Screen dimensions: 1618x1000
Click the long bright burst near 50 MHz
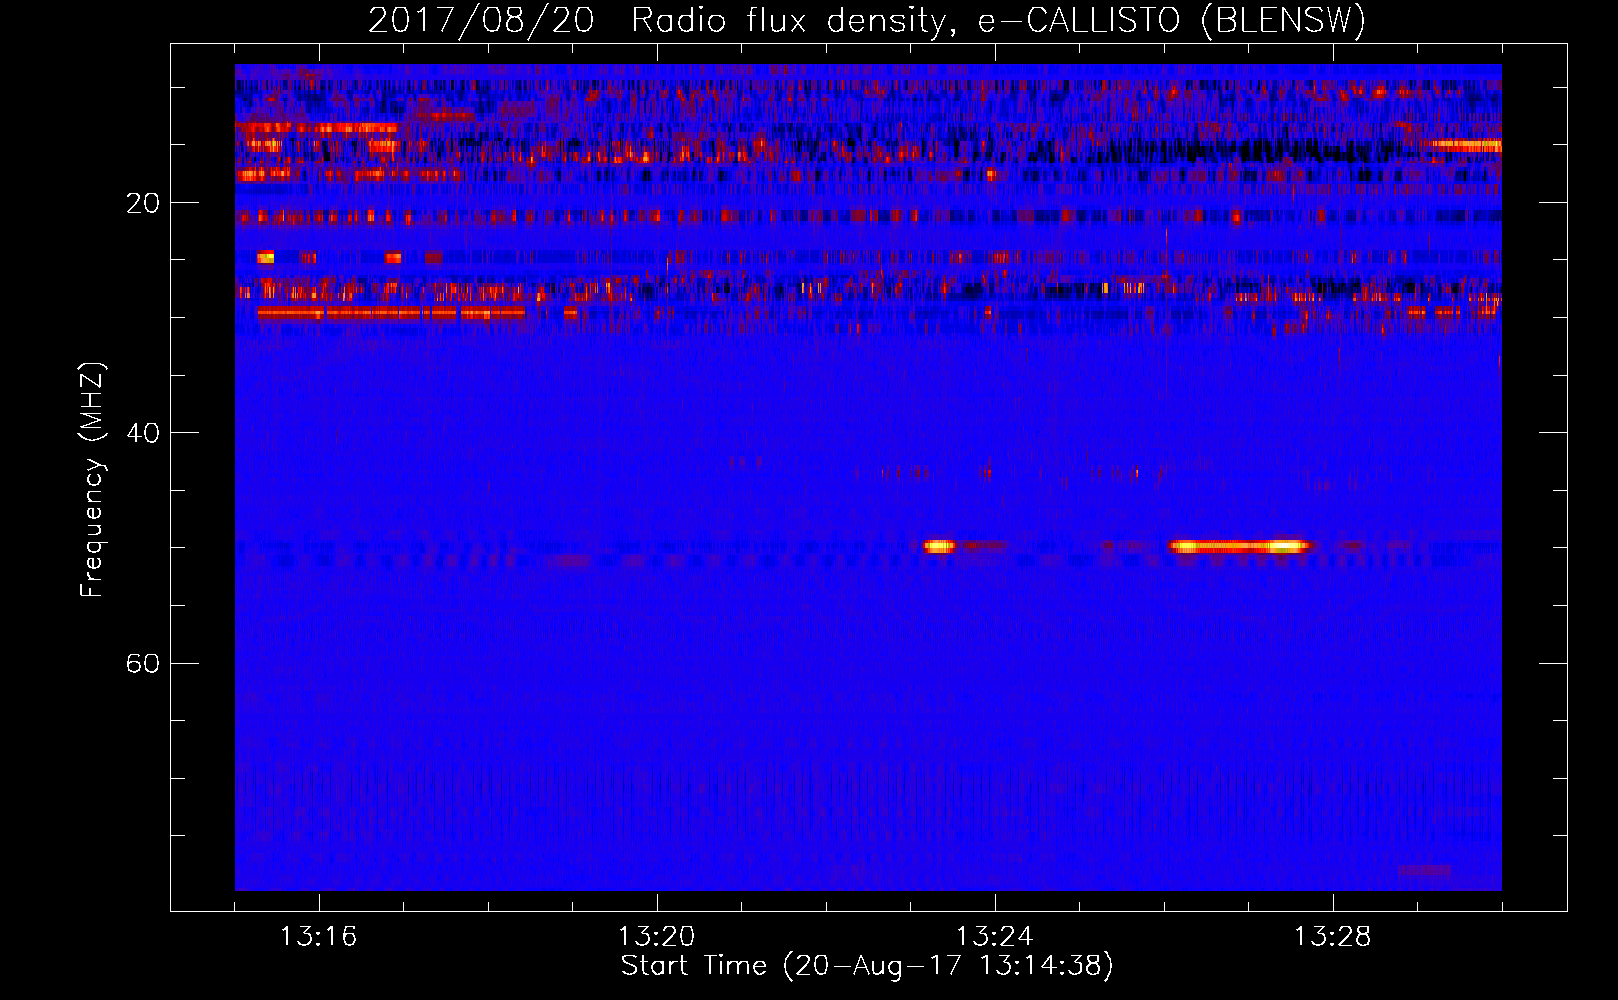[1239, 547]
